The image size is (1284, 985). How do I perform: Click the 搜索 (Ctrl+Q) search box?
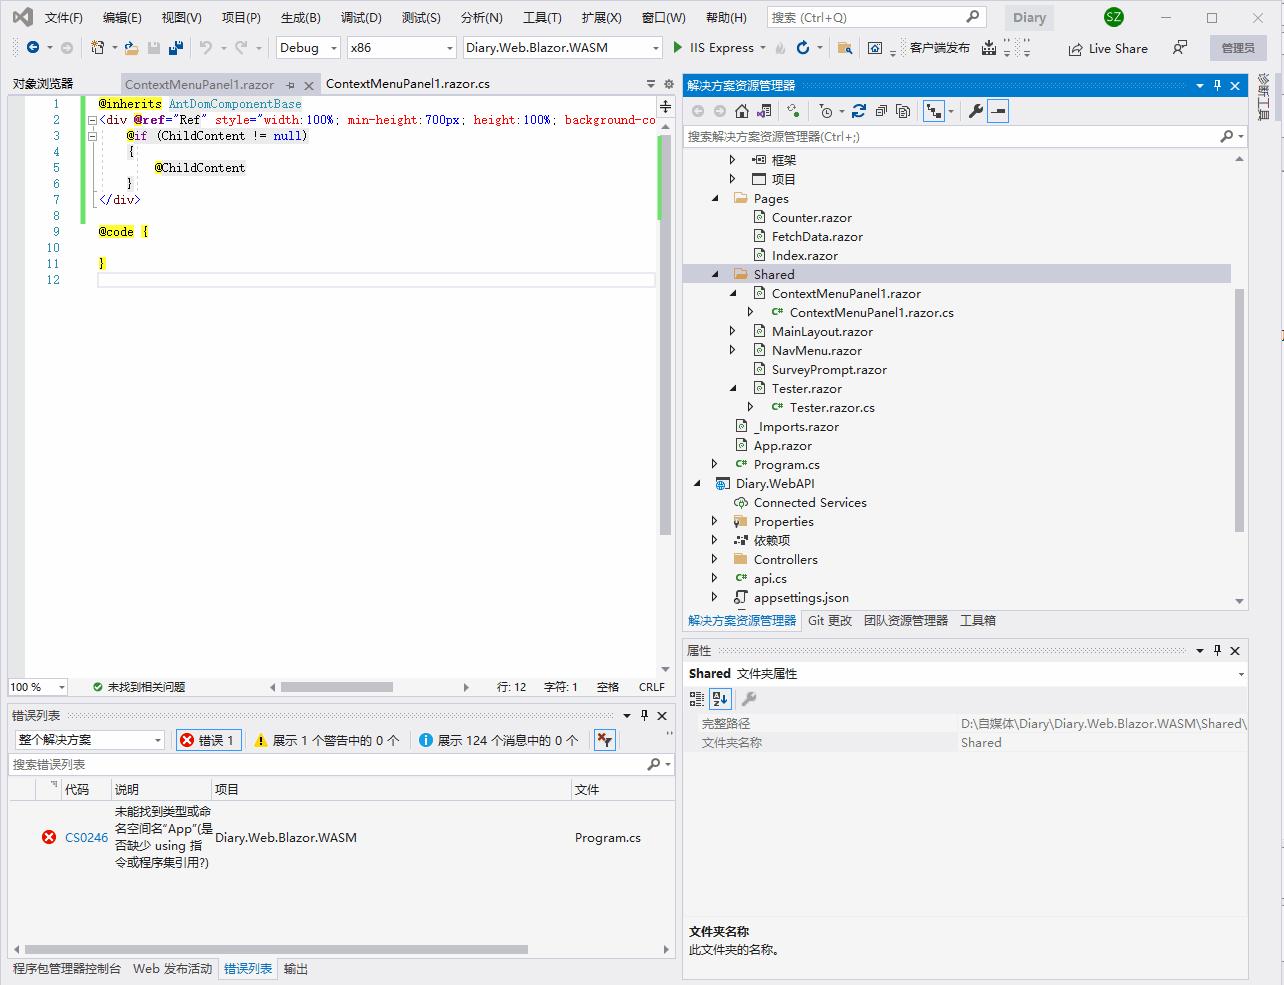[x=876, y=17]
